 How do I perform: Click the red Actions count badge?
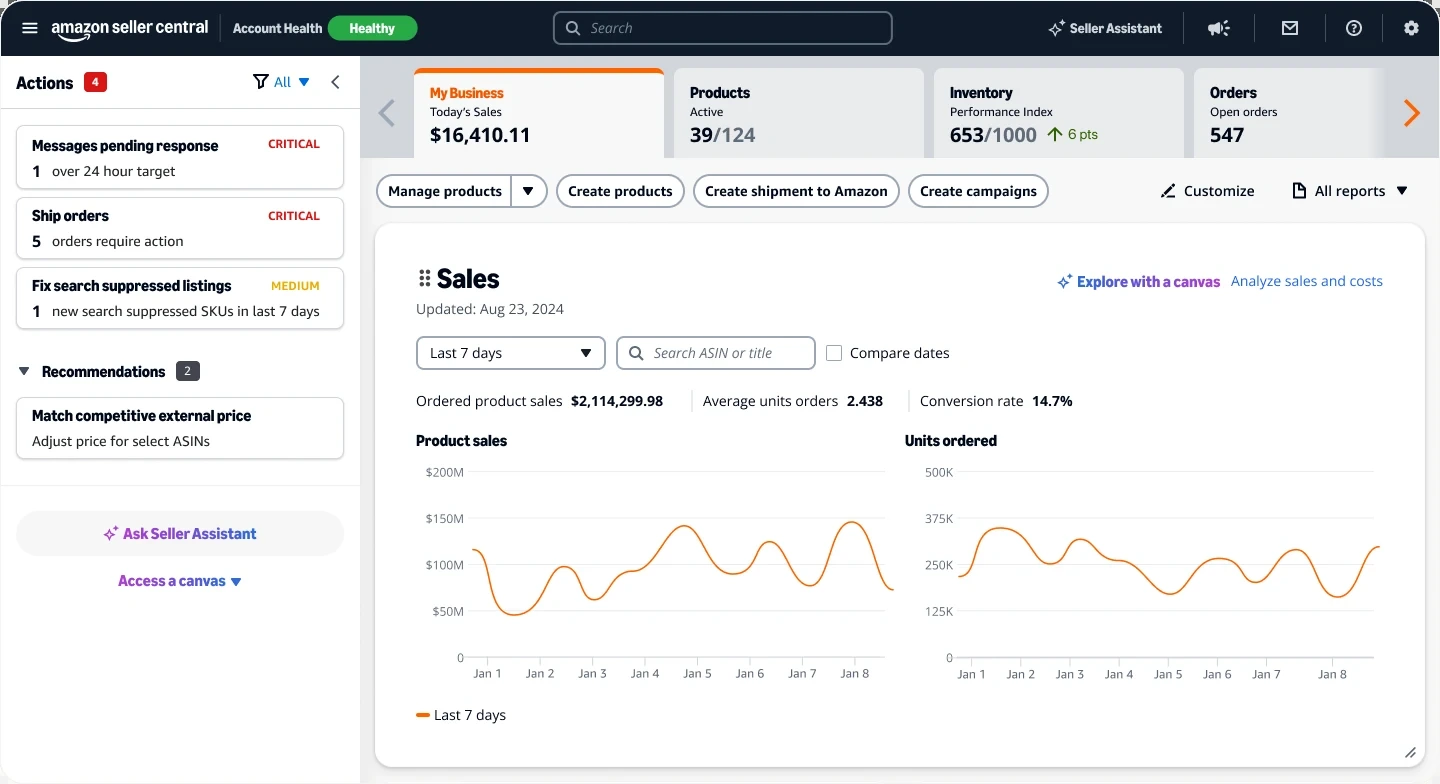click(95, 82)
